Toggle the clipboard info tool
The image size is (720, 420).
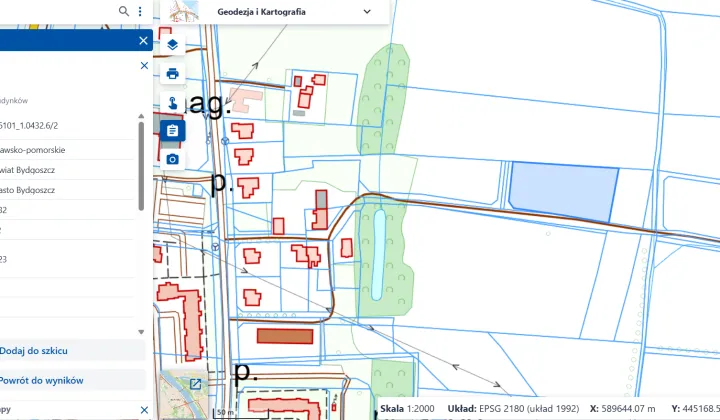pos(173,131)
